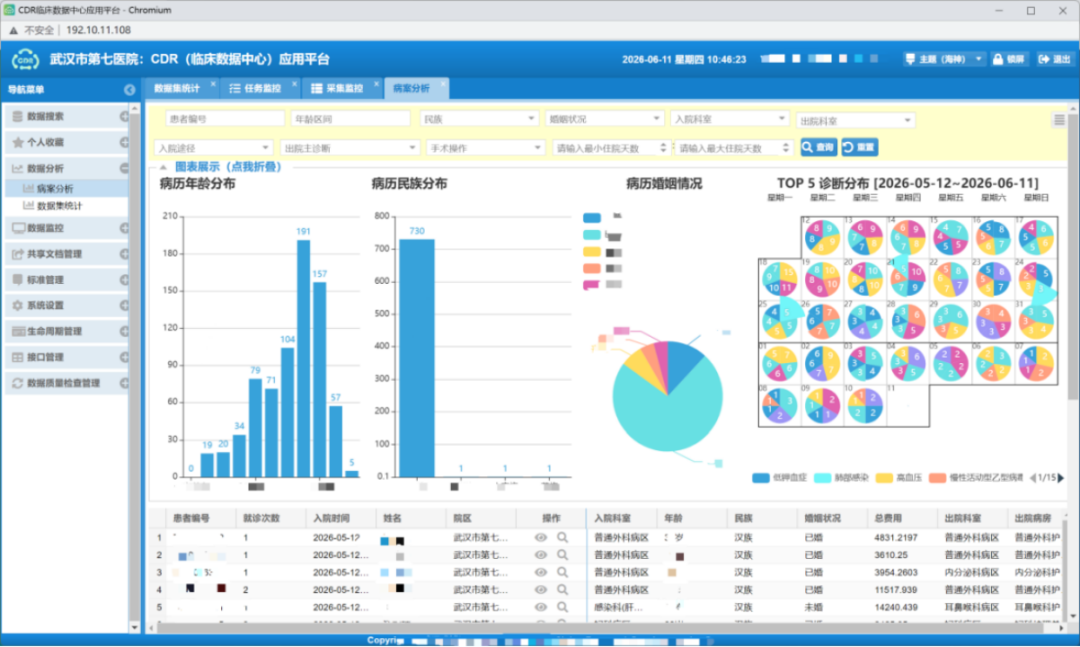
Task: Select 病案分析 tree item
Action: tap(54, 188)
